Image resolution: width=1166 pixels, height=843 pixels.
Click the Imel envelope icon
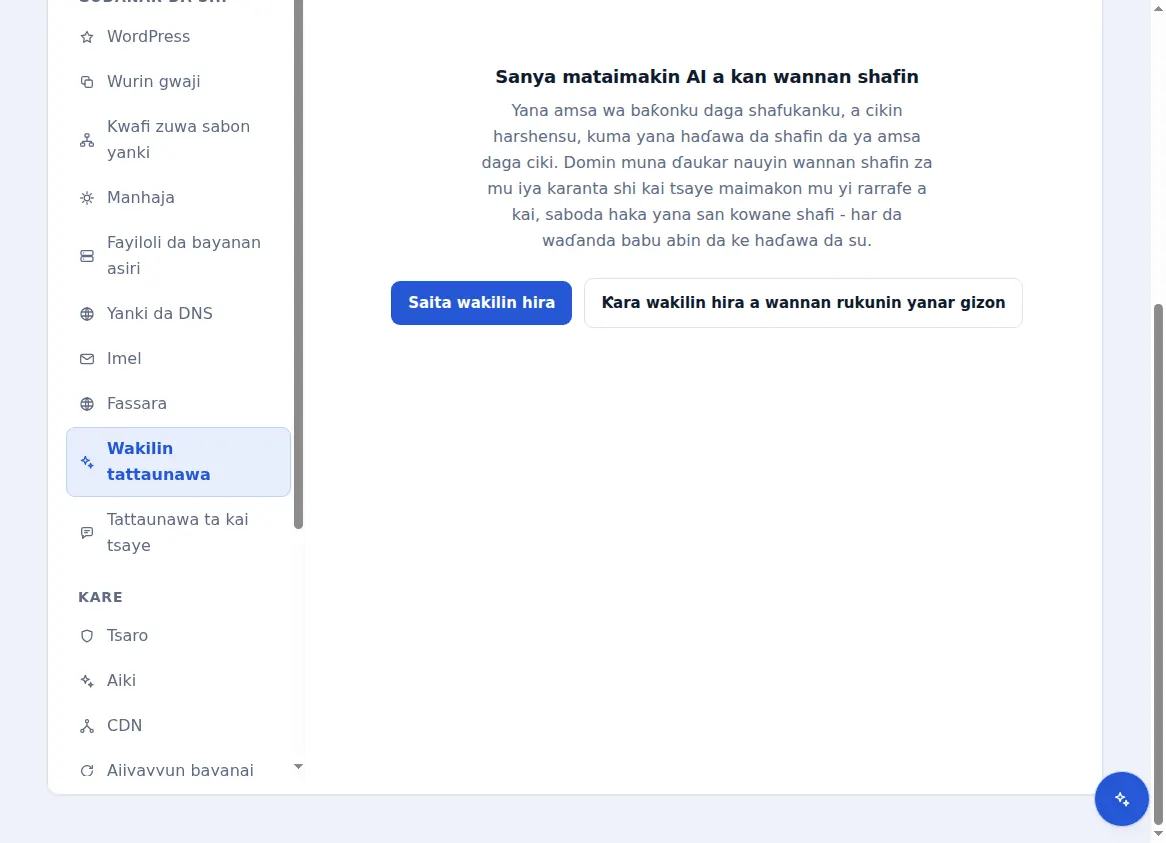(x=87, y=359)
